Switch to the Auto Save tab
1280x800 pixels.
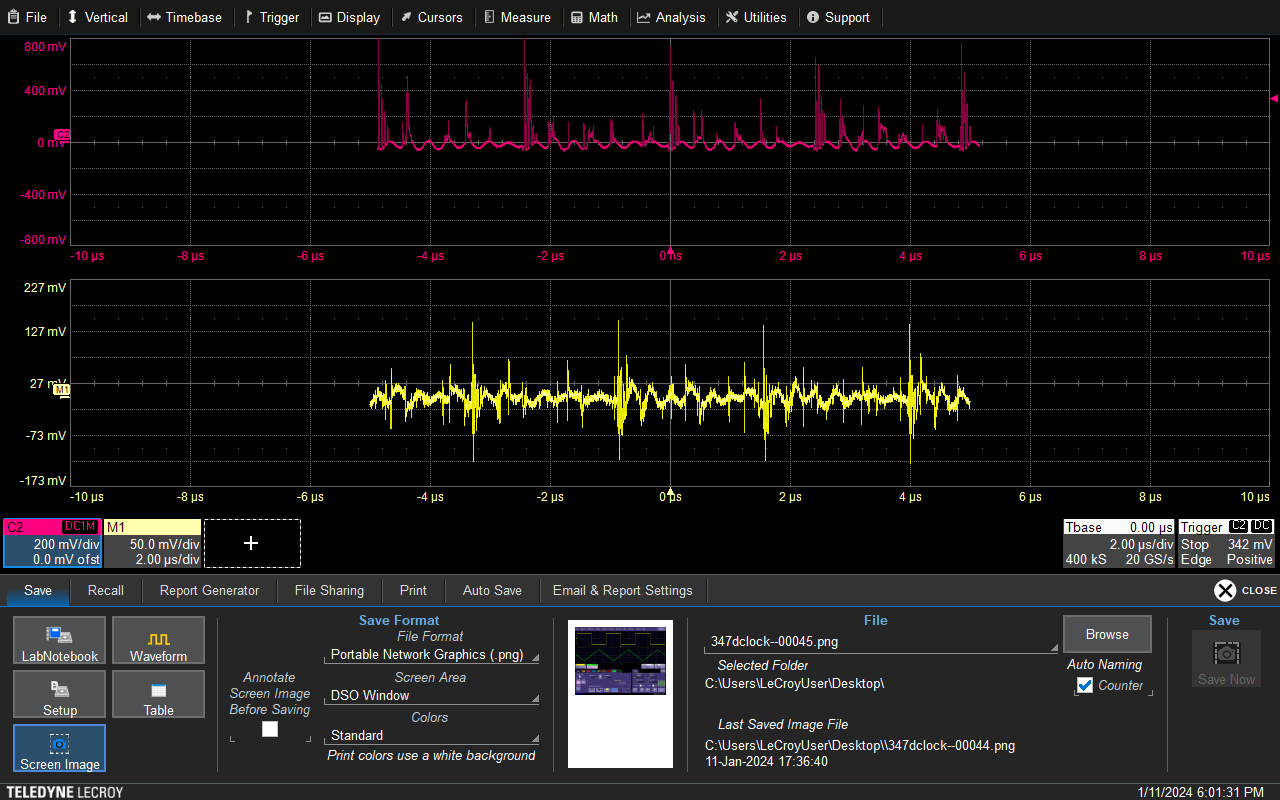click(492, 590)
